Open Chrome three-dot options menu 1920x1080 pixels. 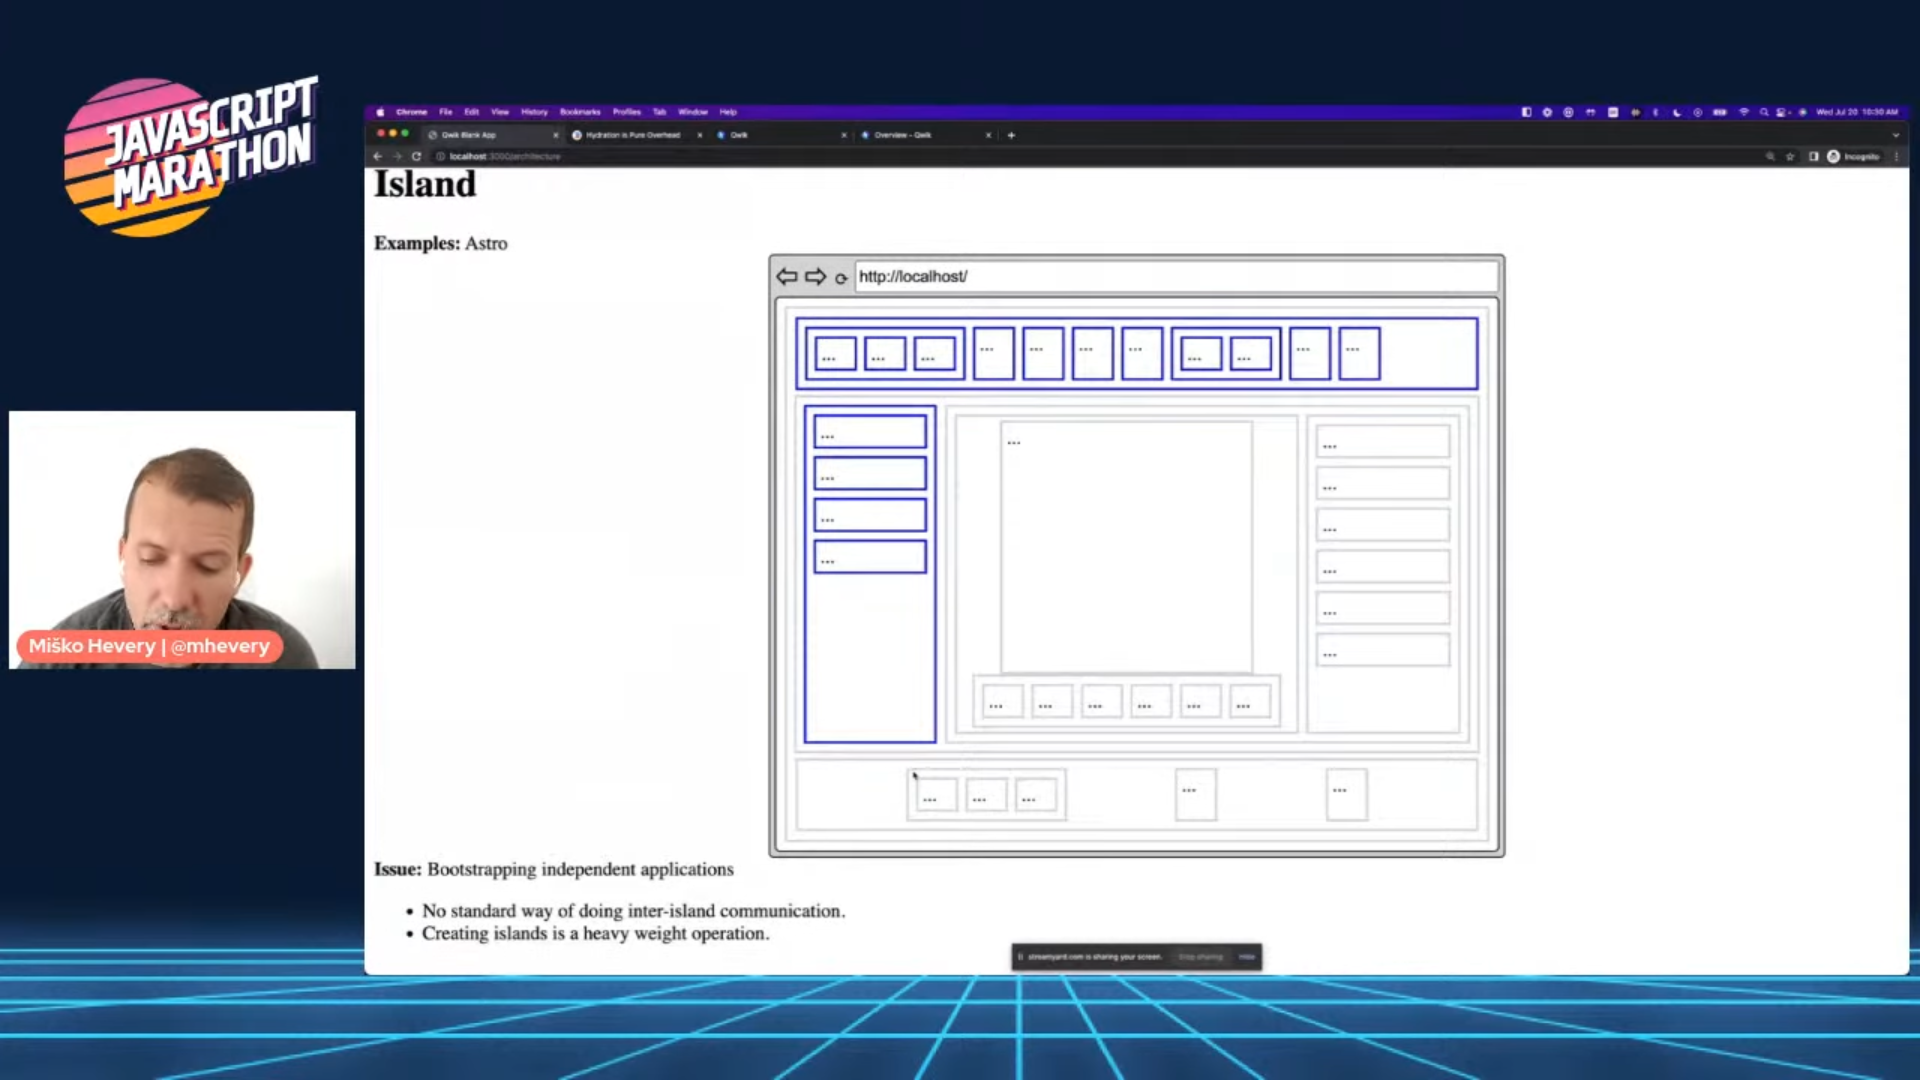click(x=1896, y=156)
